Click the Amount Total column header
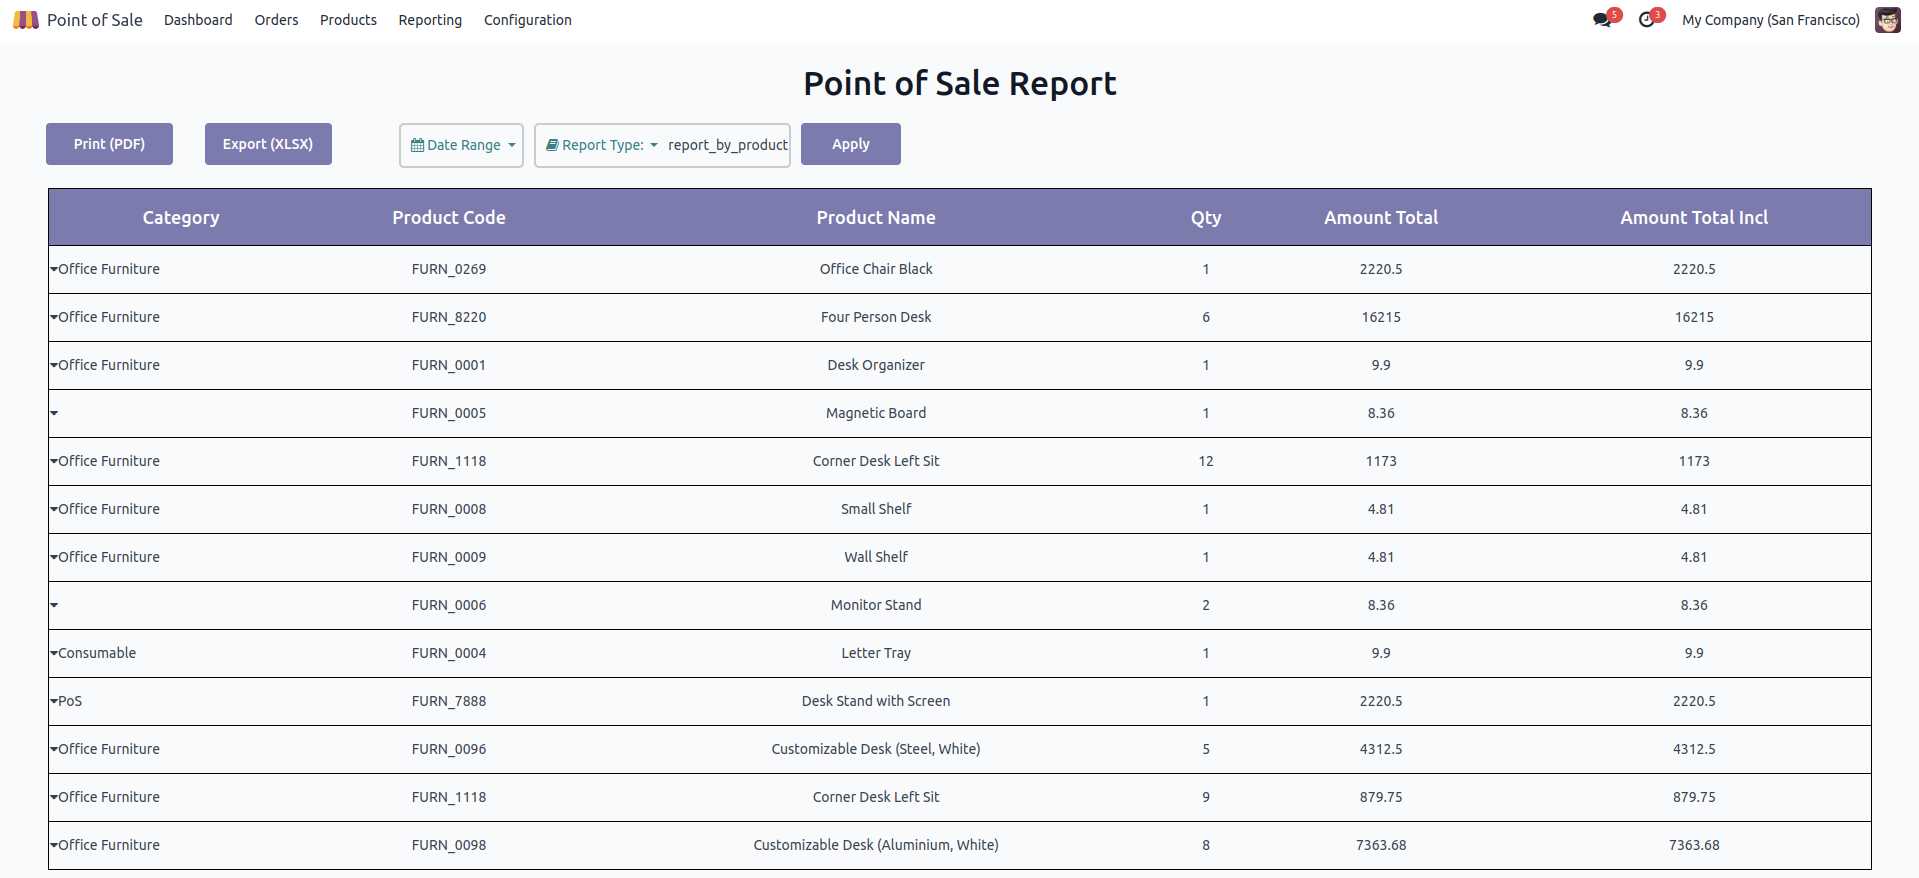The image size is (1919, 878). coord(1380,217)
